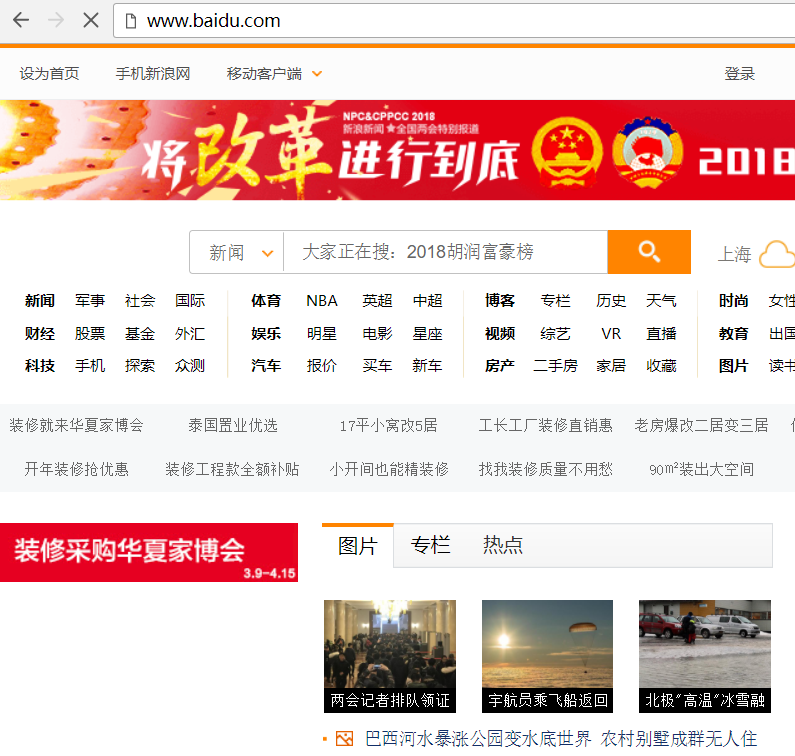Switch to the 专栏 tab
Viewport: 795px width, 756px height.
point(430,545)
